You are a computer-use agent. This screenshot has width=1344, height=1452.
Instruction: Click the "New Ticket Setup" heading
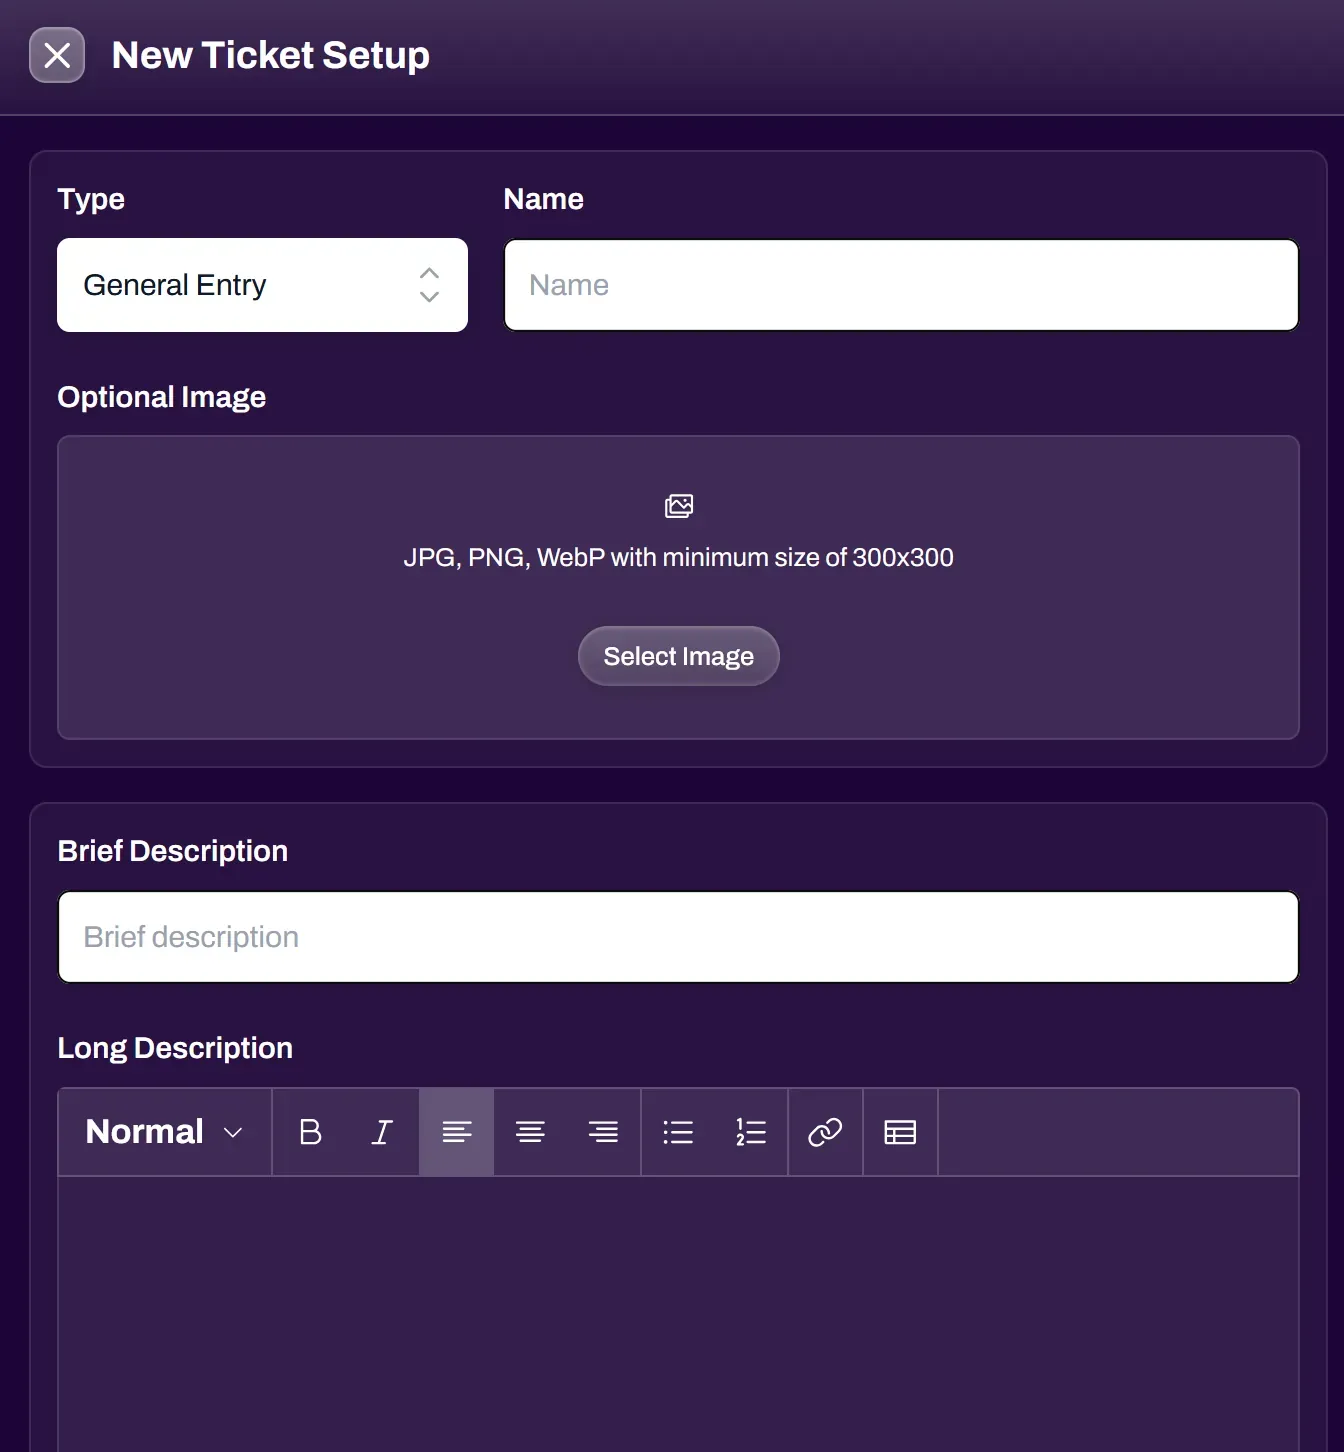pyautogui.click(x=271, y=55)
